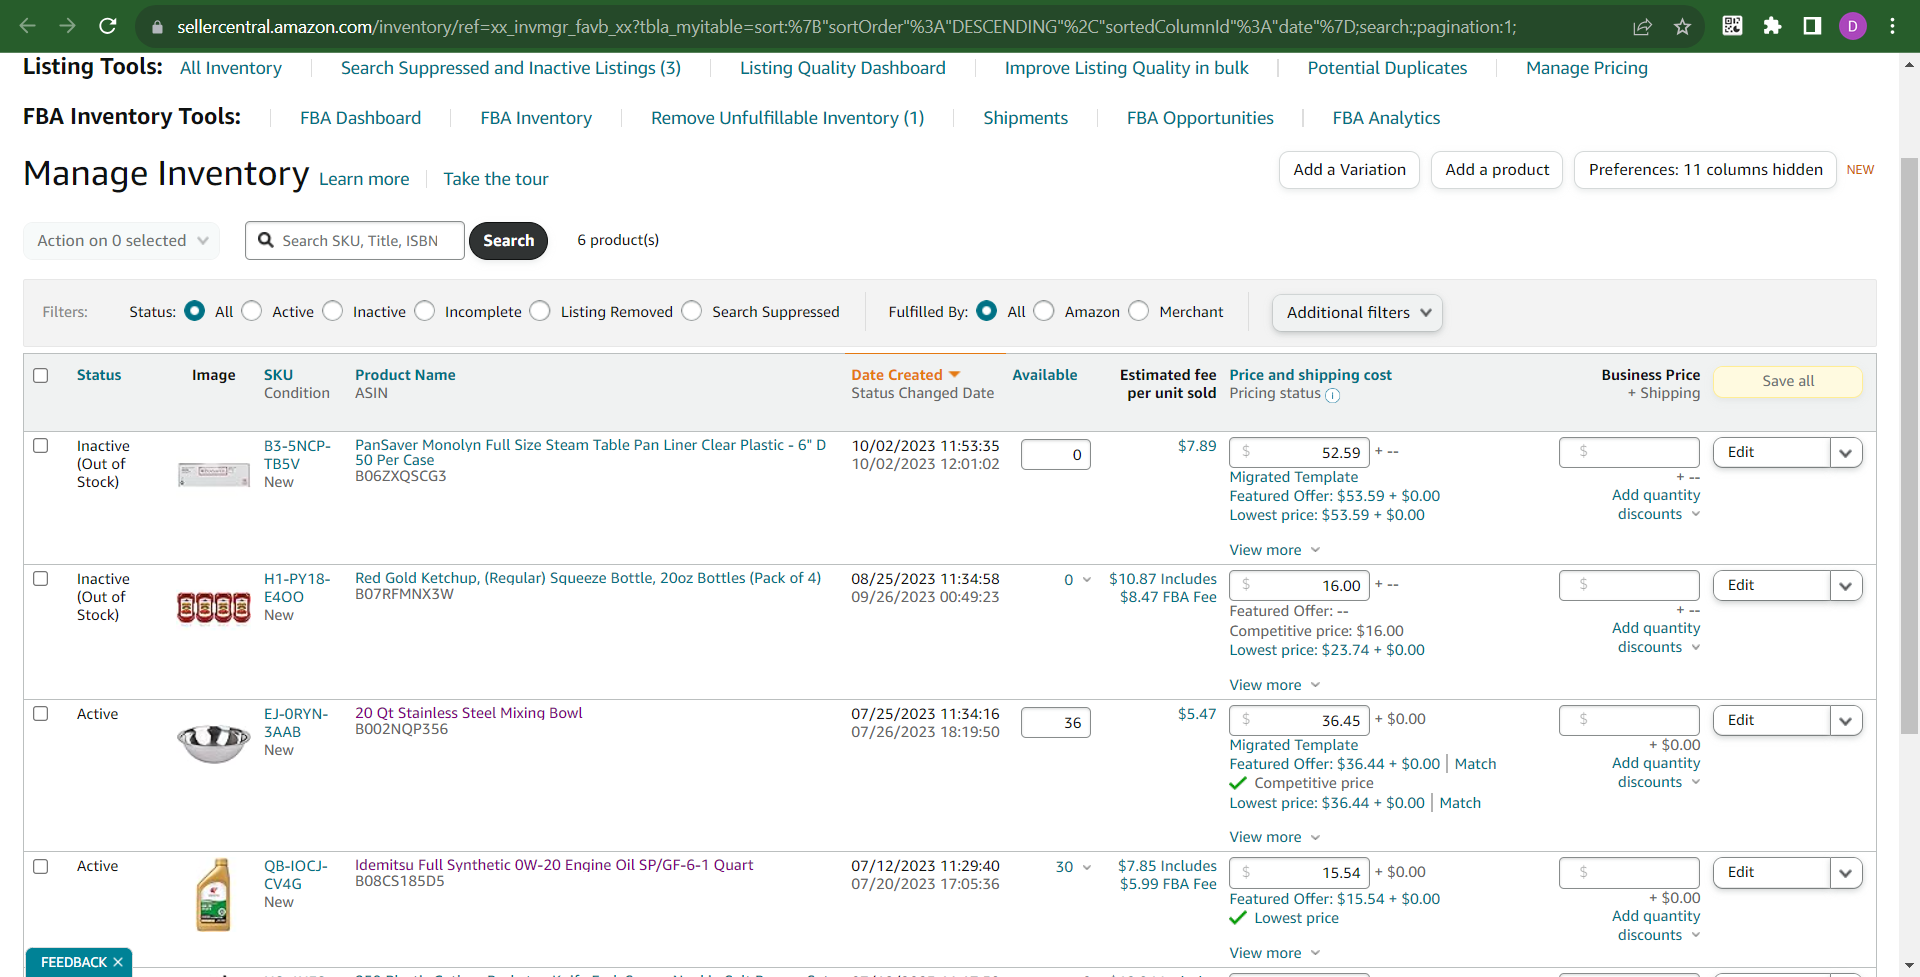Open the Chrome three-dot menu
This screenshot has height=977, width=1920.
point(1892,26)
